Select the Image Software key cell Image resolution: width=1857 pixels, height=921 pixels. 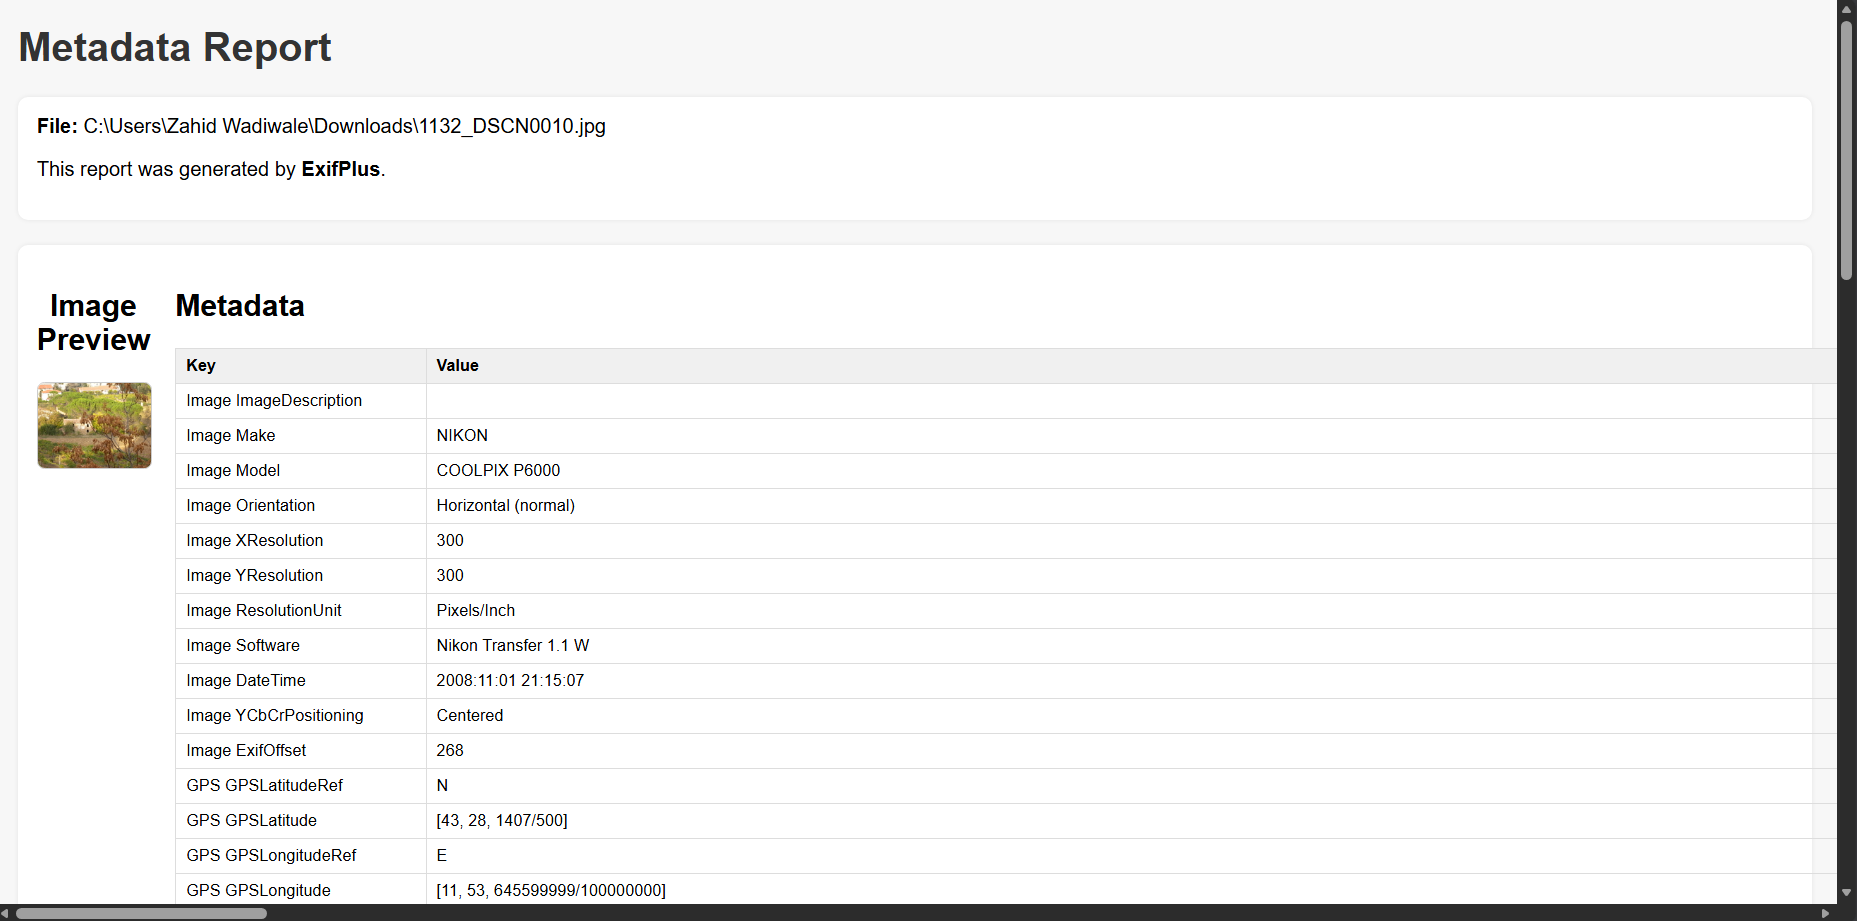click(x=301, y=646)
